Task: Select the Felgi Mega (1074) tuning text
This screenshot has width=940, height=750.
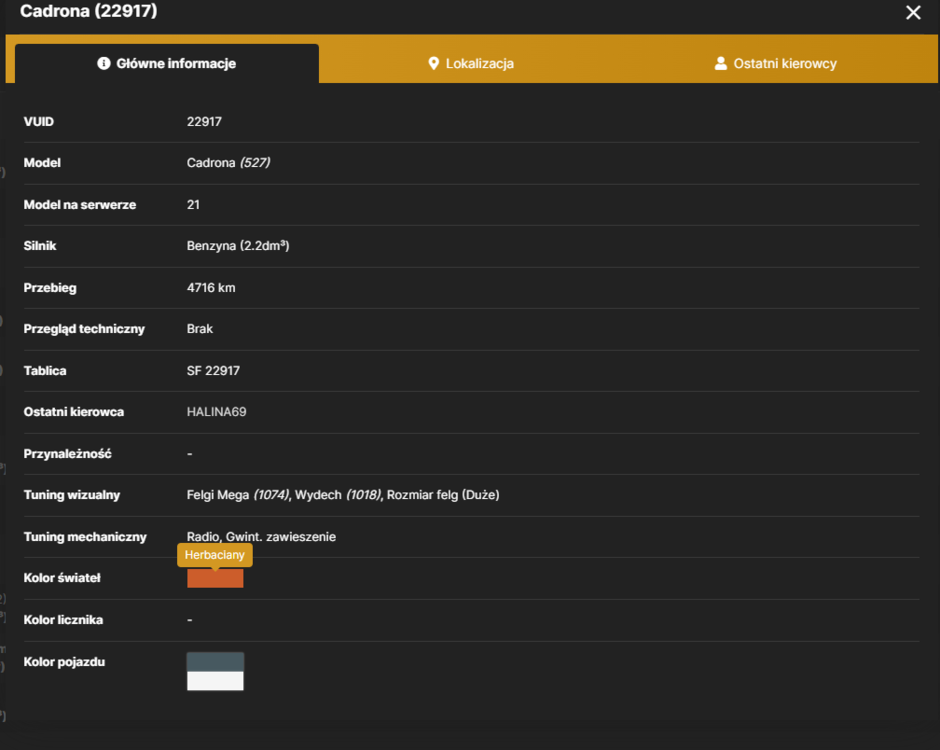Action: [x=238, y=495]
